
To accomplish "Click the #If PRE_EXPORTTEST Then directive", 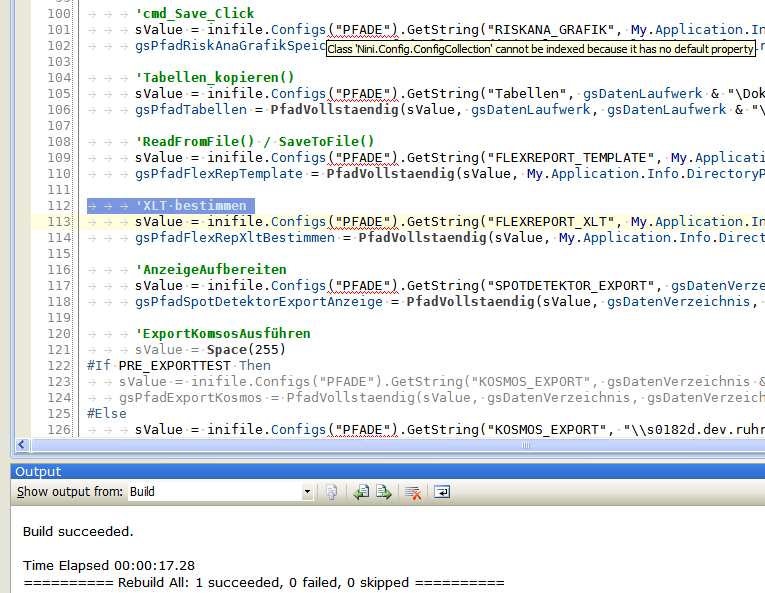I will (x=179, y=366).
